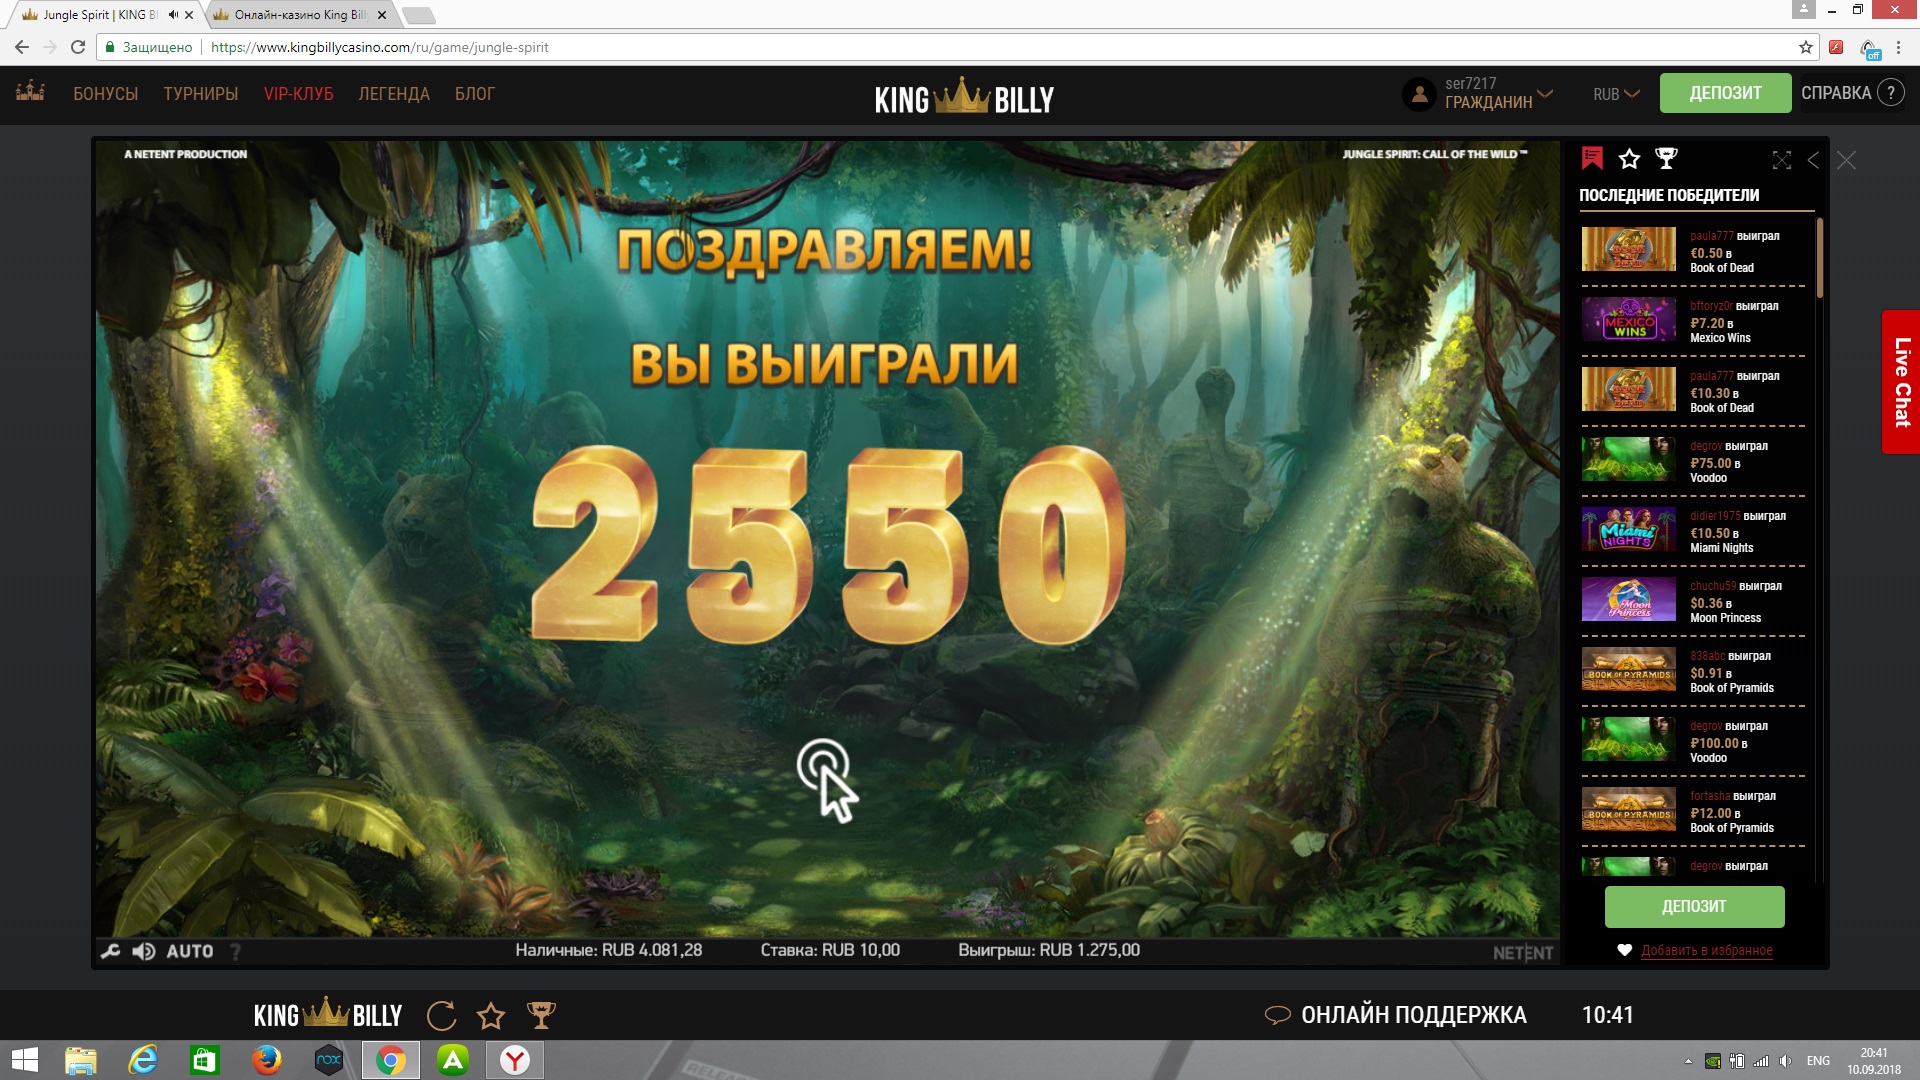Image resolution: width=1920 pixels, height=1080 pixels.
Task: Click the fullscreen expand icon of the game
Action: 1782,160
